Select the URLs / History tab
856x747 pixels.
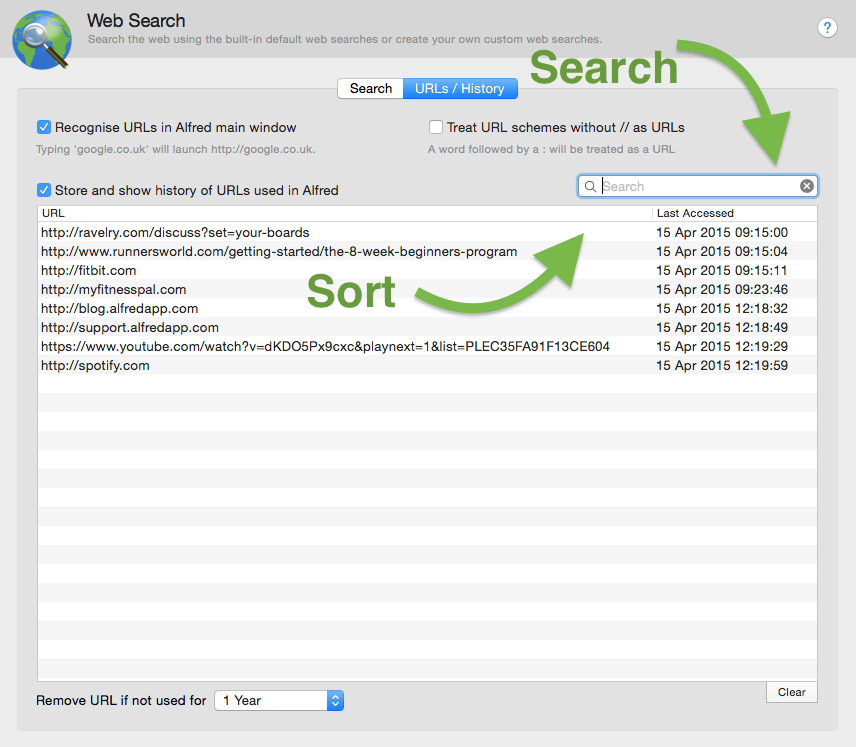460,88
